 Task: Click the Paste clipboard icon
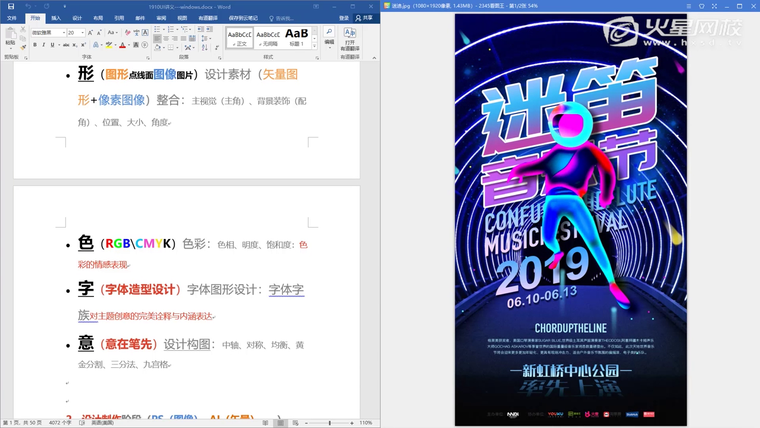tap(10, 36)
